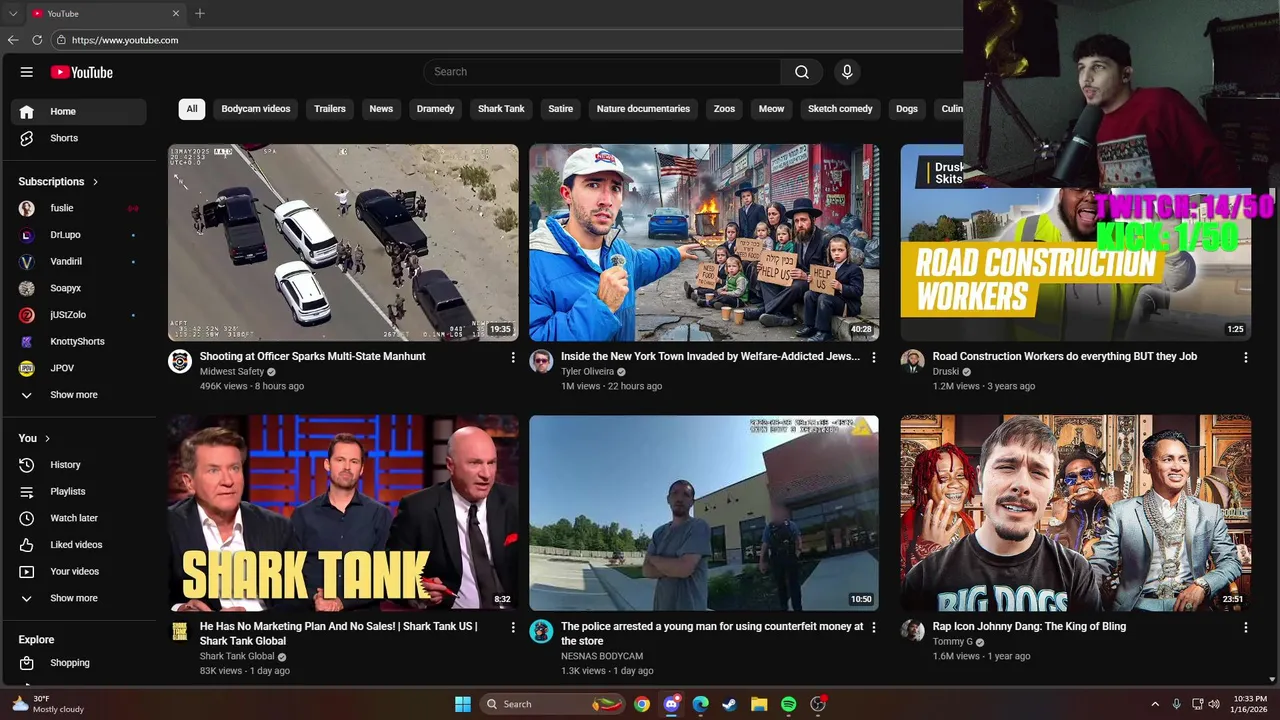Image resolution: width=1280 pixels, height=720 pixels.
Task: Select the Dogs filter chip
Action: click(907, 109)
